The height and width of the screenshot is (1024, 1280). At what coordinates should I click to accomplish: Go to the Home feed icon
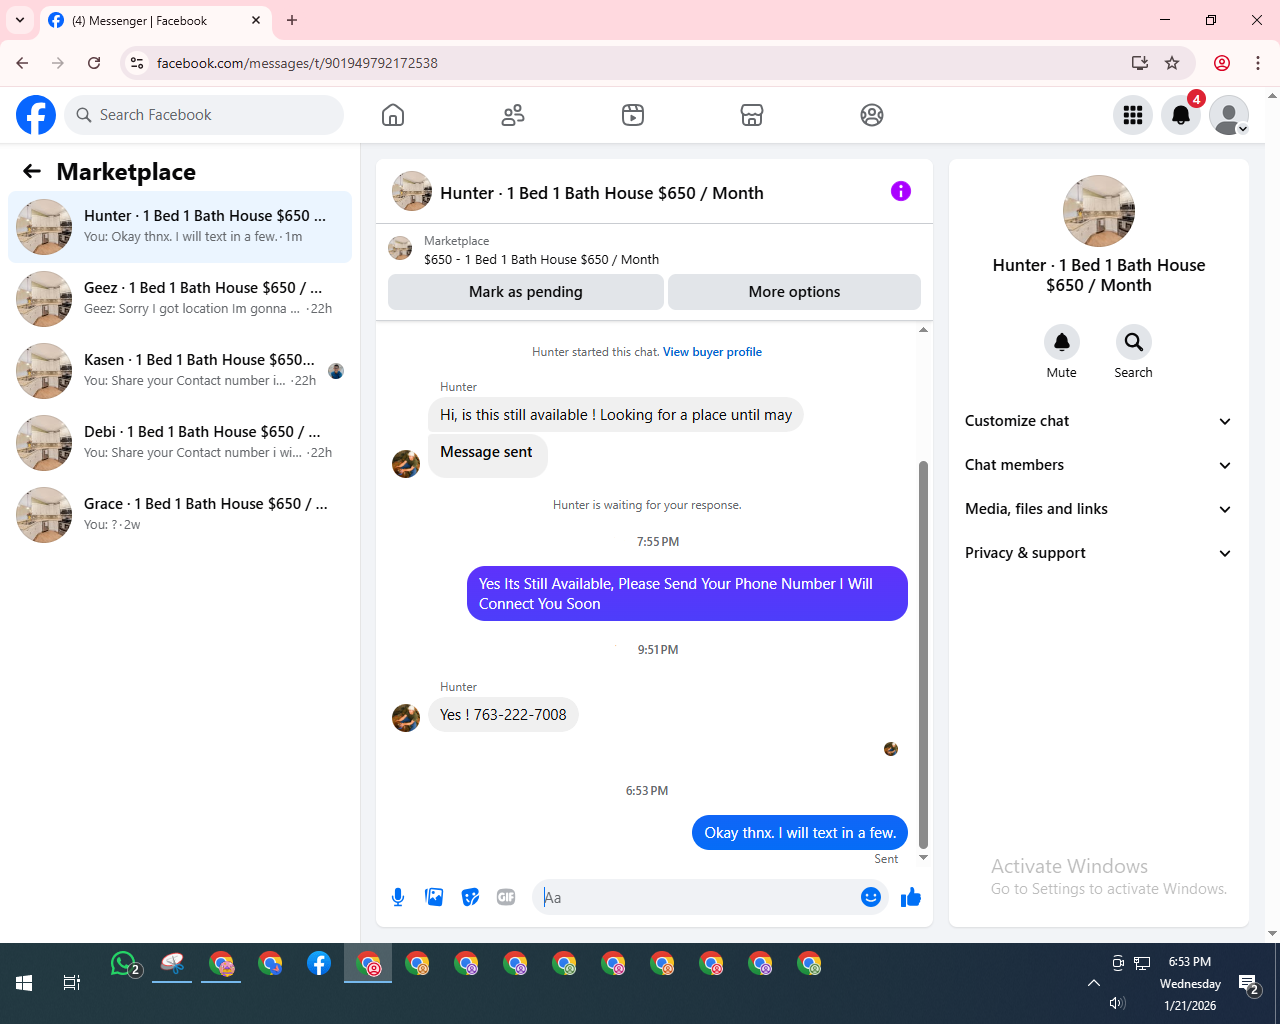pyautogui.click(x=393, y=115)
